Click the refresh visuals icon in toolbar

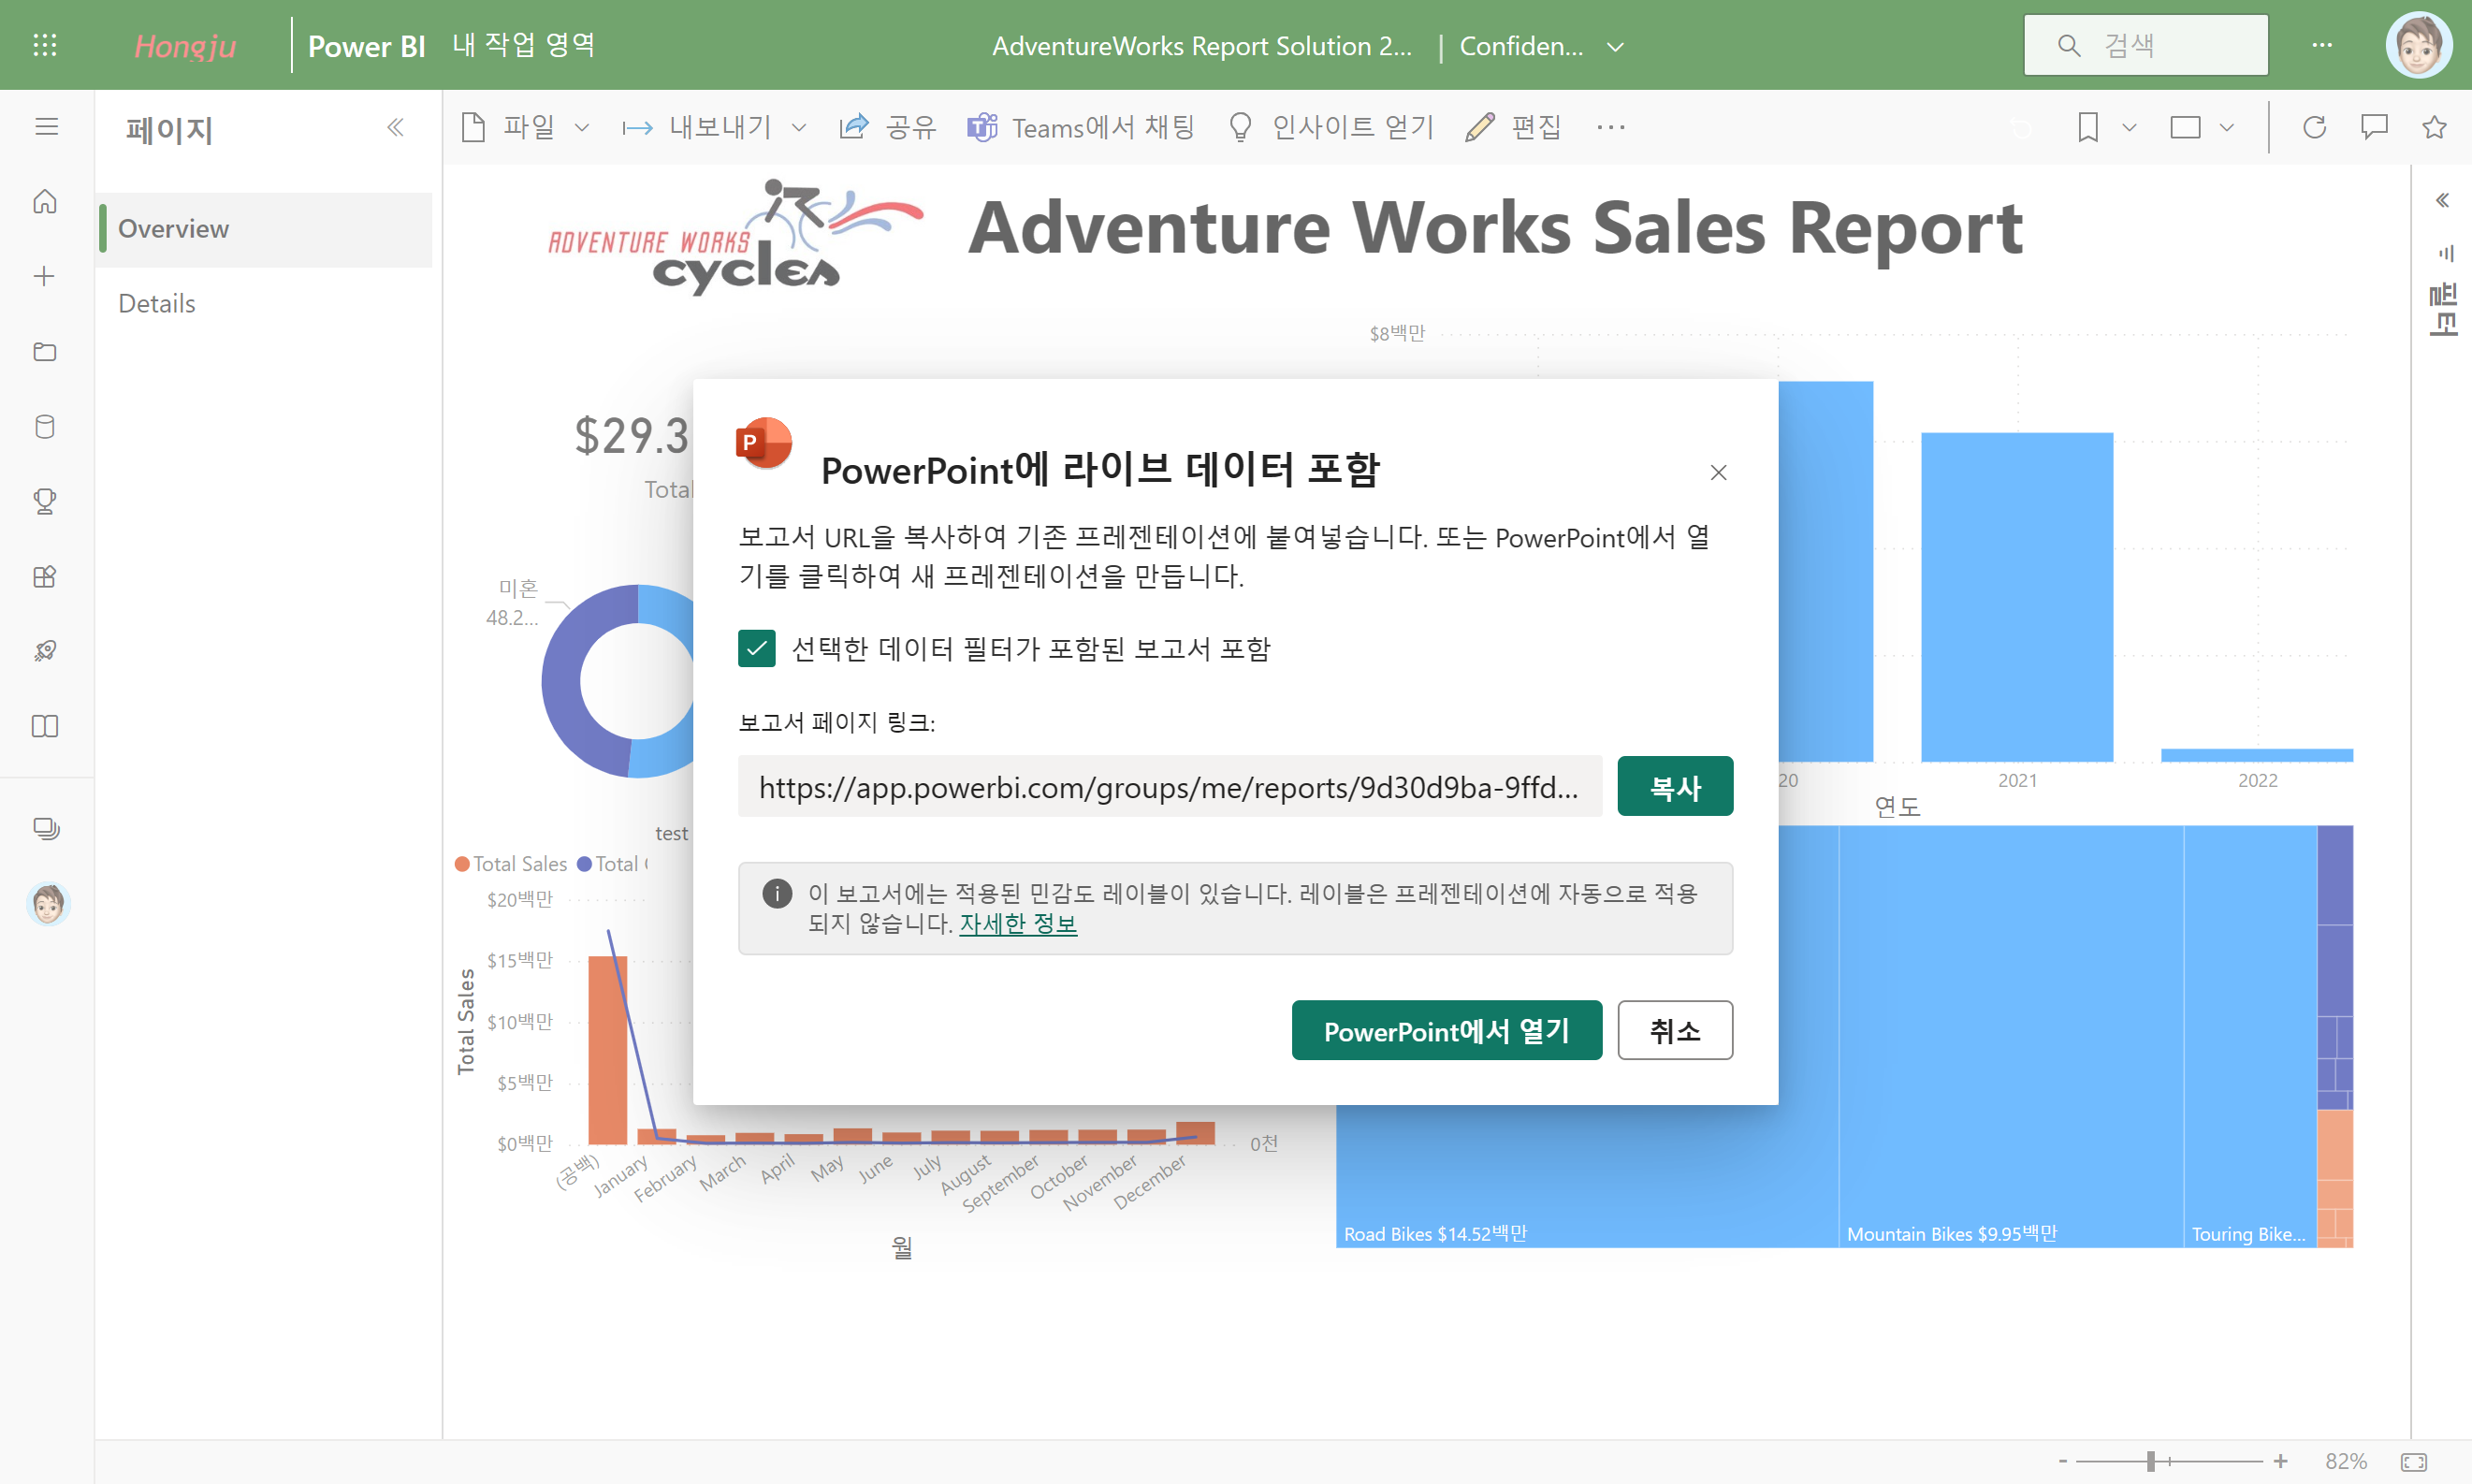[x=2314, y=127]
